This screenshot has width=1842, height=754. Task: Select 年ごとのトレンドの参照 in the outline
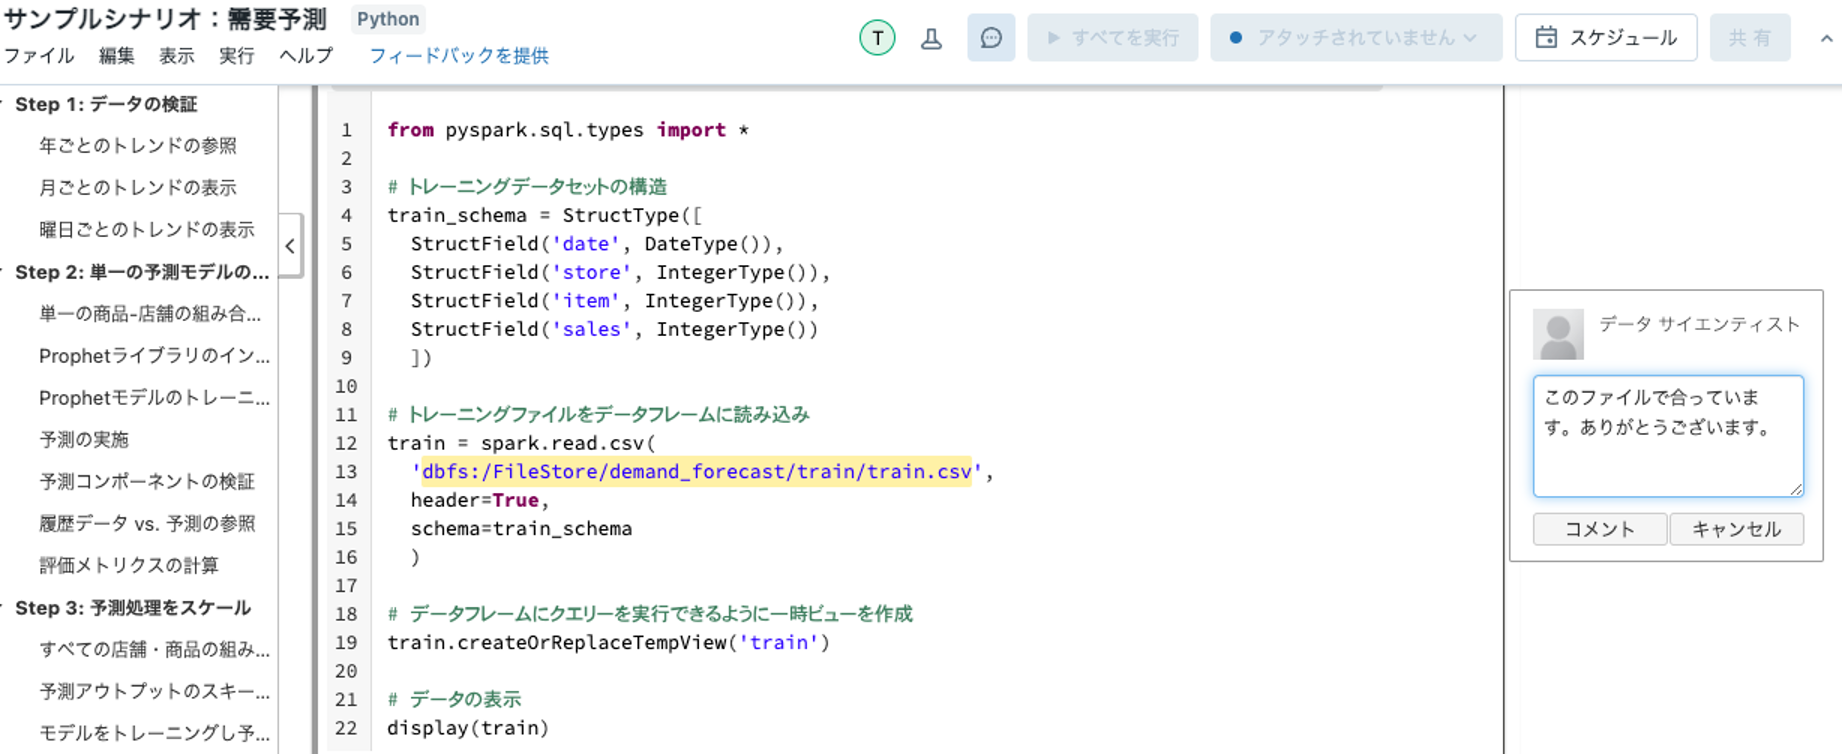tap(138, 146)
